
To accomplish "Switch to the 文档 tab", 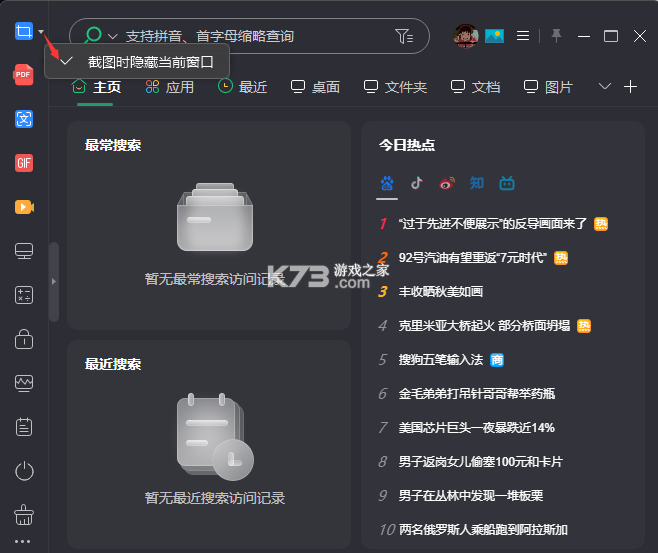I will pyautogui.click(x=475, y=87).
